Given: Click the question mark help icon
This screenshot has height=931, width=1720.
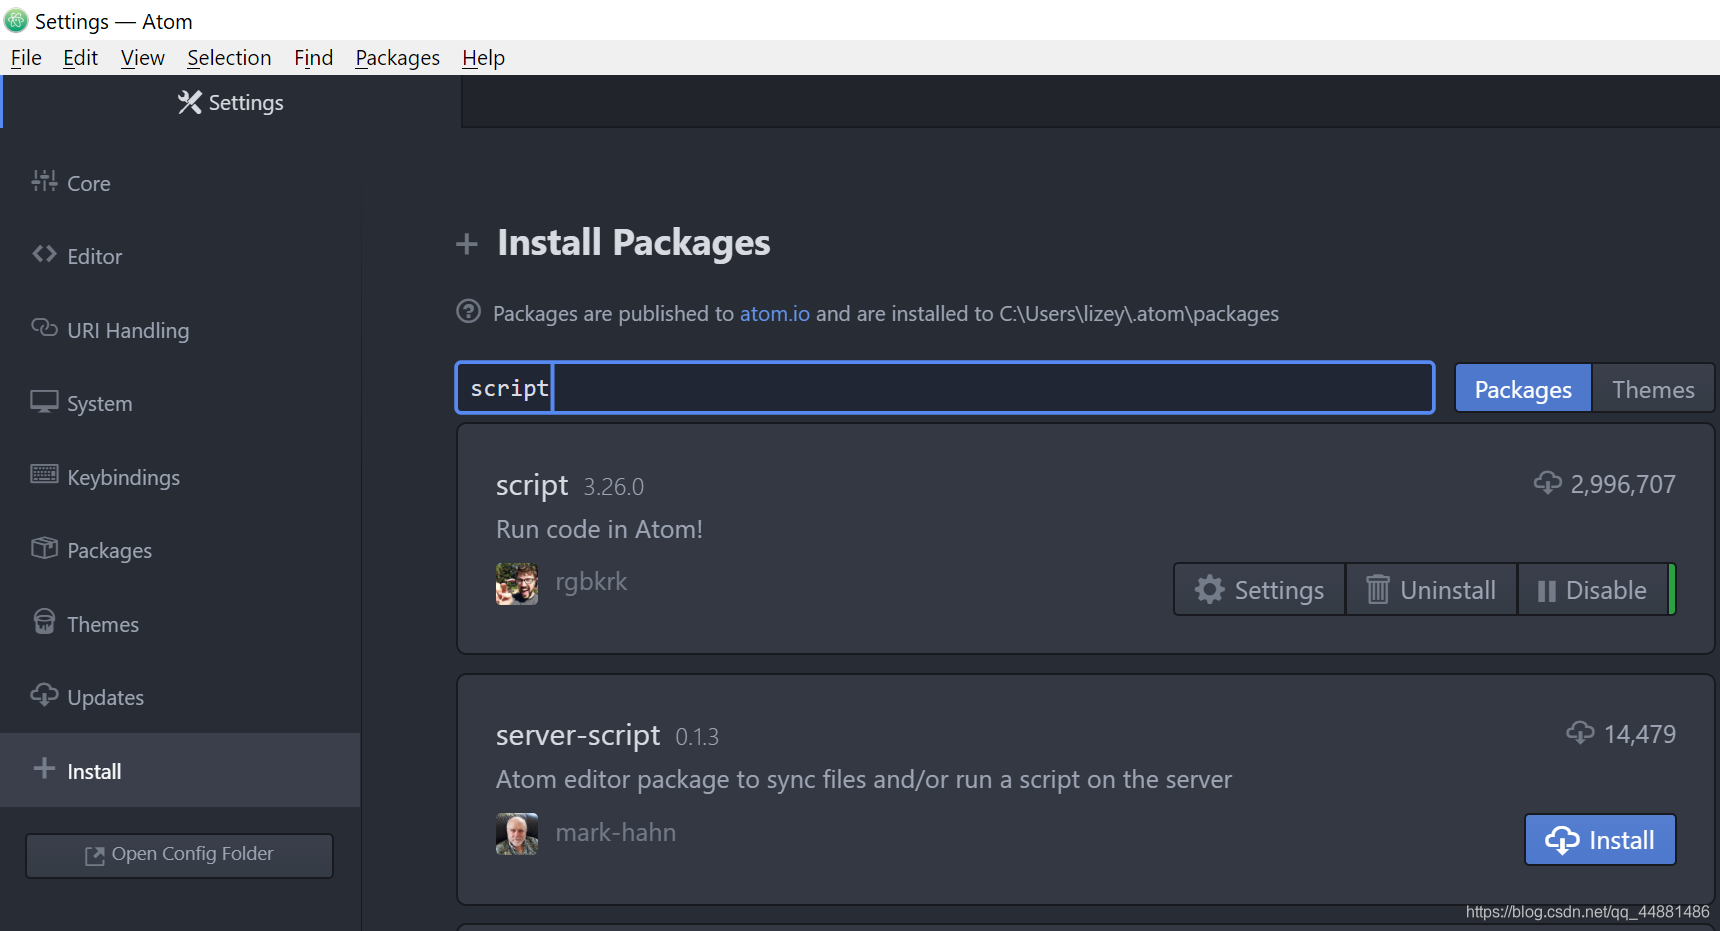Looking at the screenshot, I should pyautogui.click(x=468, y=311).
